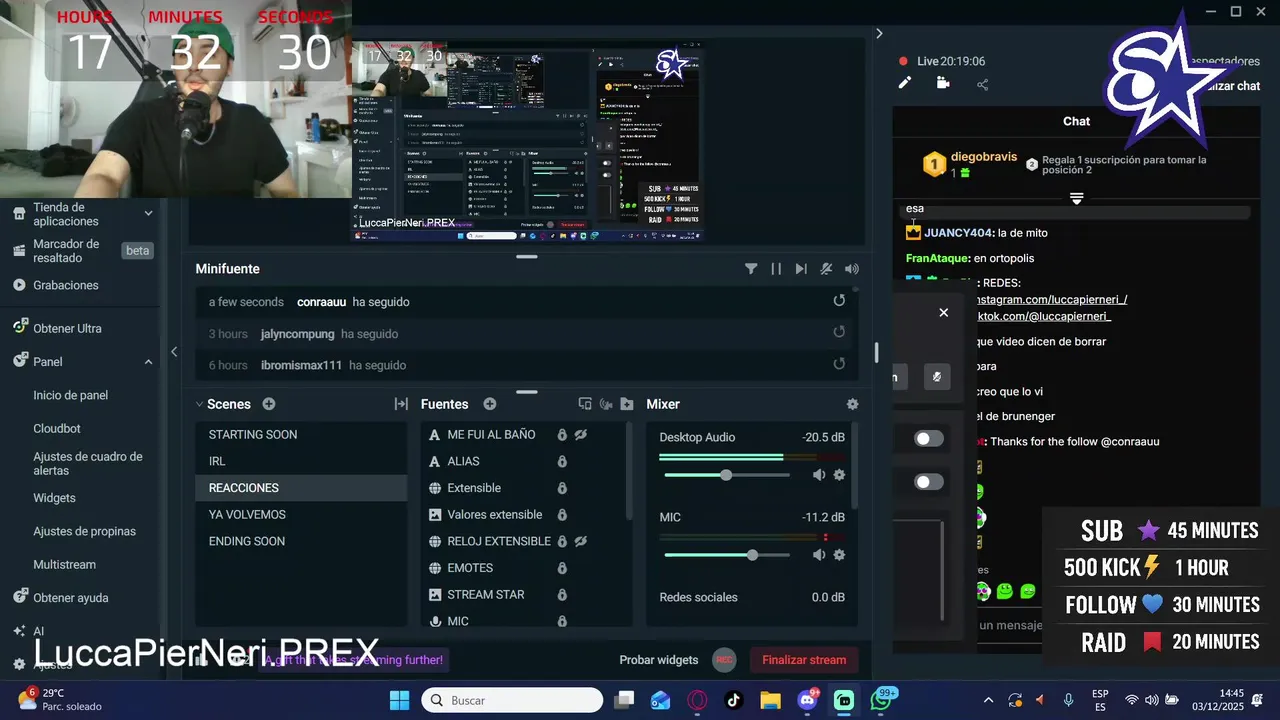
Task: Open Ajustes de propinas
Action: point(84,531)
